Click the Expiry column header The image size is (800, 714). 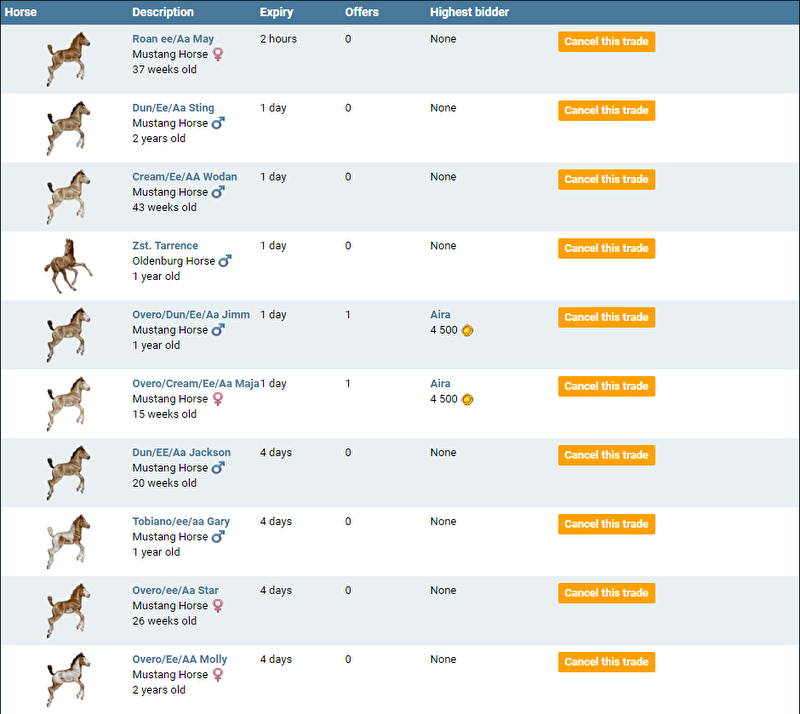[x=277, y=12]
